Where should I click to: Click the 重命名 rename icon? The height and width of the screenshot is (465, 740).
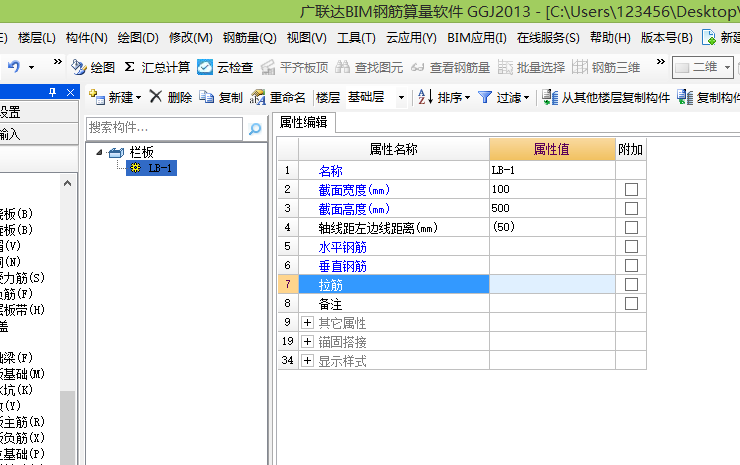[x=258, y=97]
